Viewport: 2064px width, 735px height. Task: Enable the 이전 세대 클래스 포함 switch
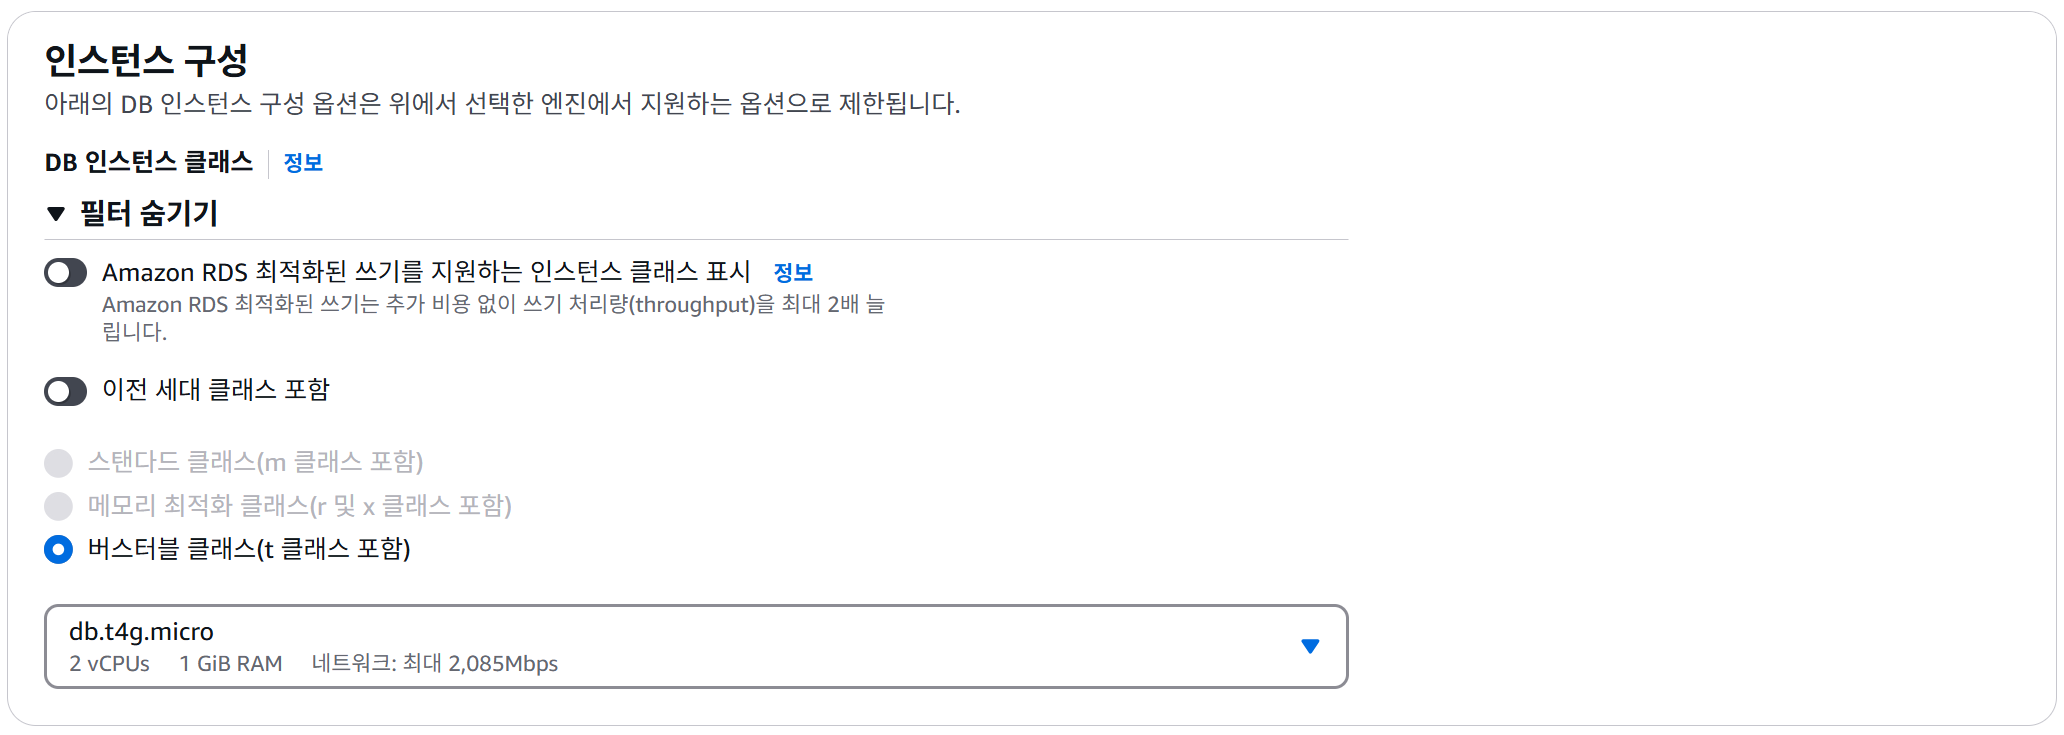(x=66, y=391)
